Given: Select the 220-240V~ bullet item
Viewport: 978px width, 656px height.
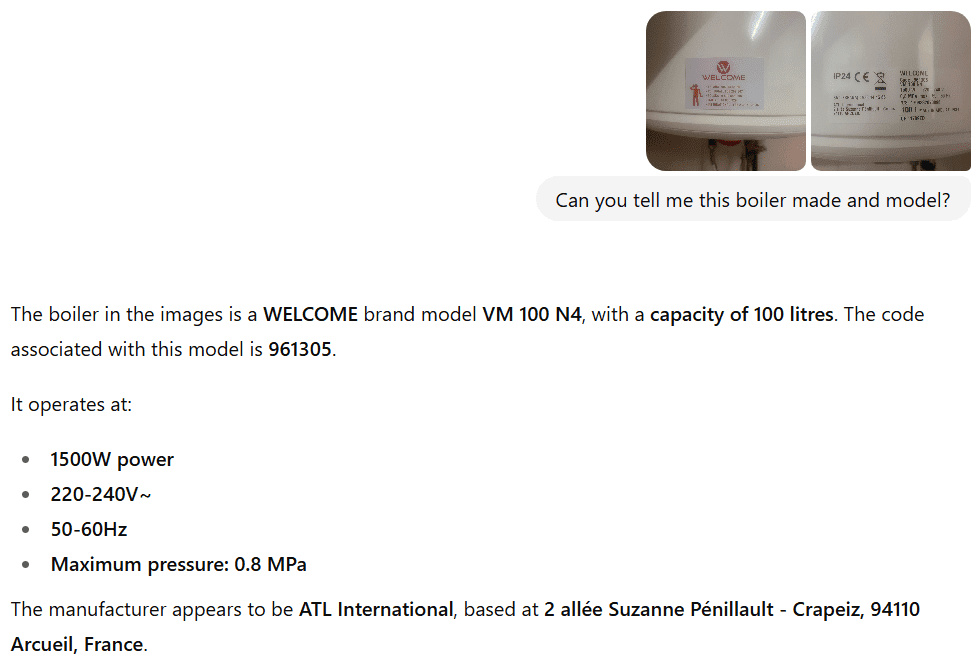Looking at the screenshot, I should [100, 494].
